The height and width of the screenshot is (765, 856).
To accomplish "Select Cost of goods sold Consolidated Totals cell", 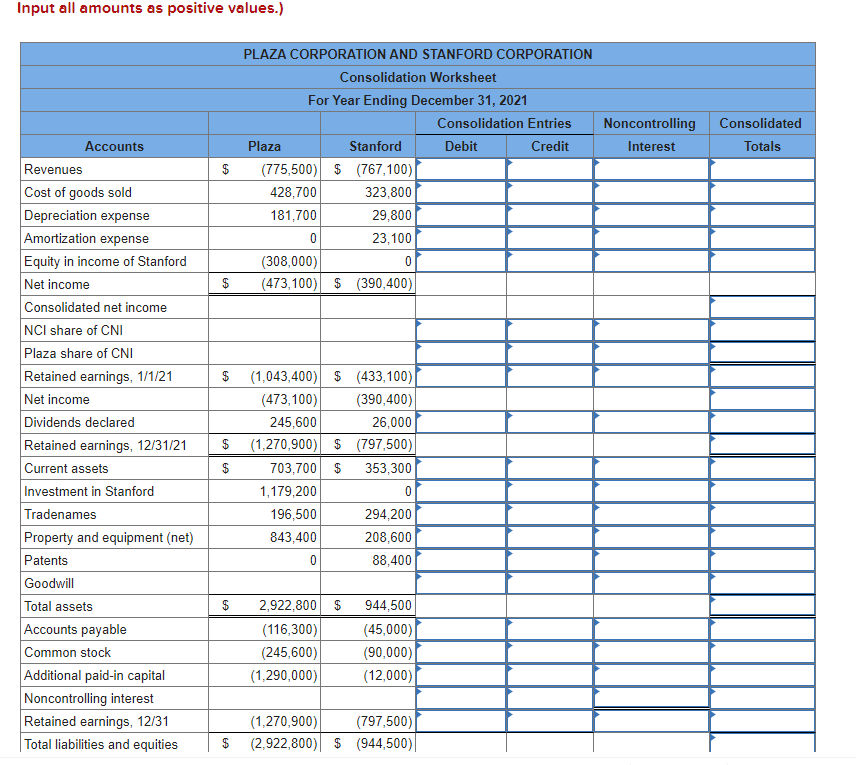I will point(762,192).
